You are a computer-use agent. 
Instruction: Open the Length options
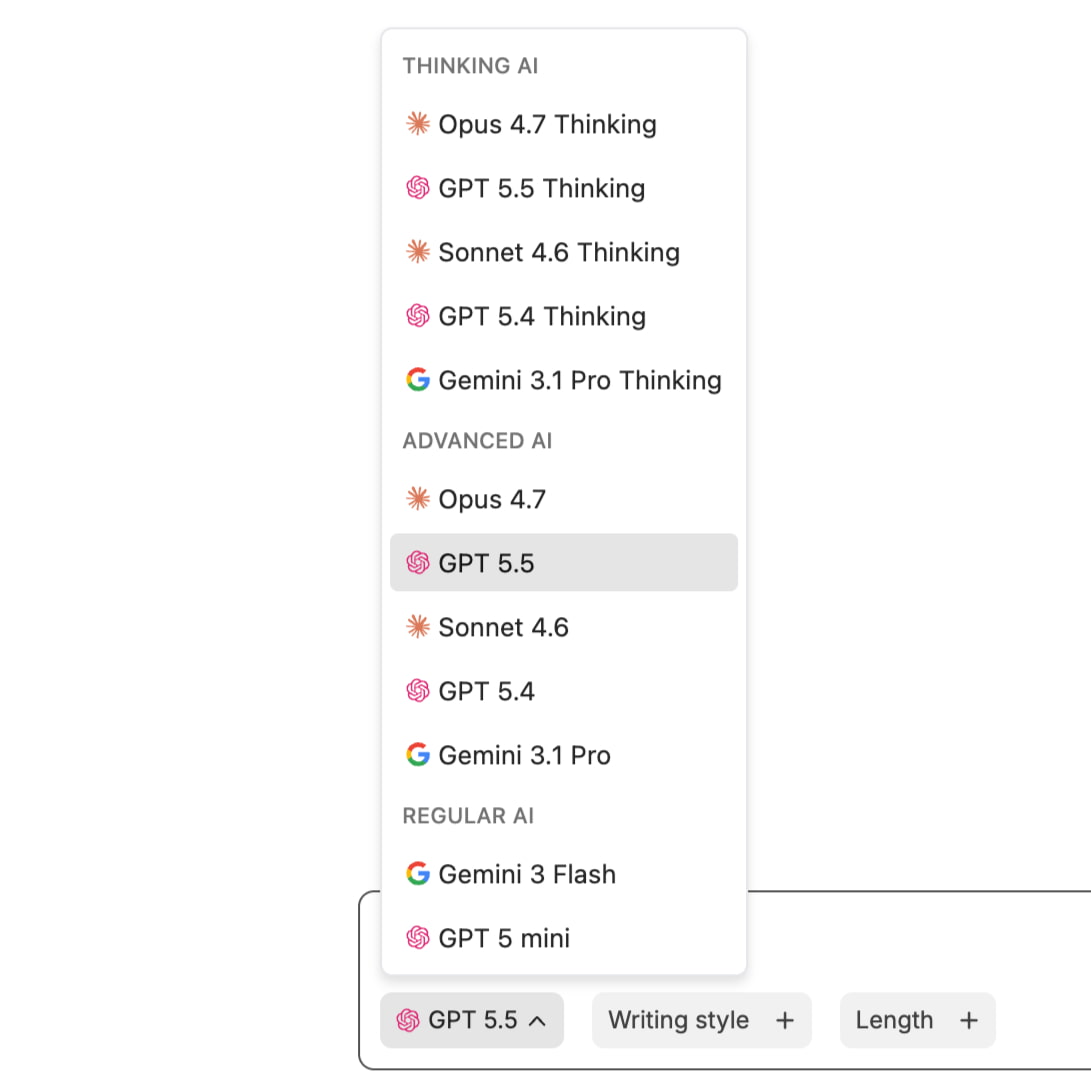[918, 1020]
